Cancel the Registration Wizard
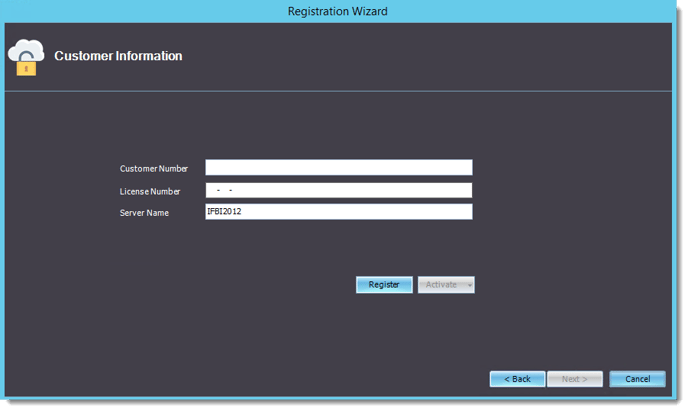Screen dimensions: 688x411 point(637,379)
